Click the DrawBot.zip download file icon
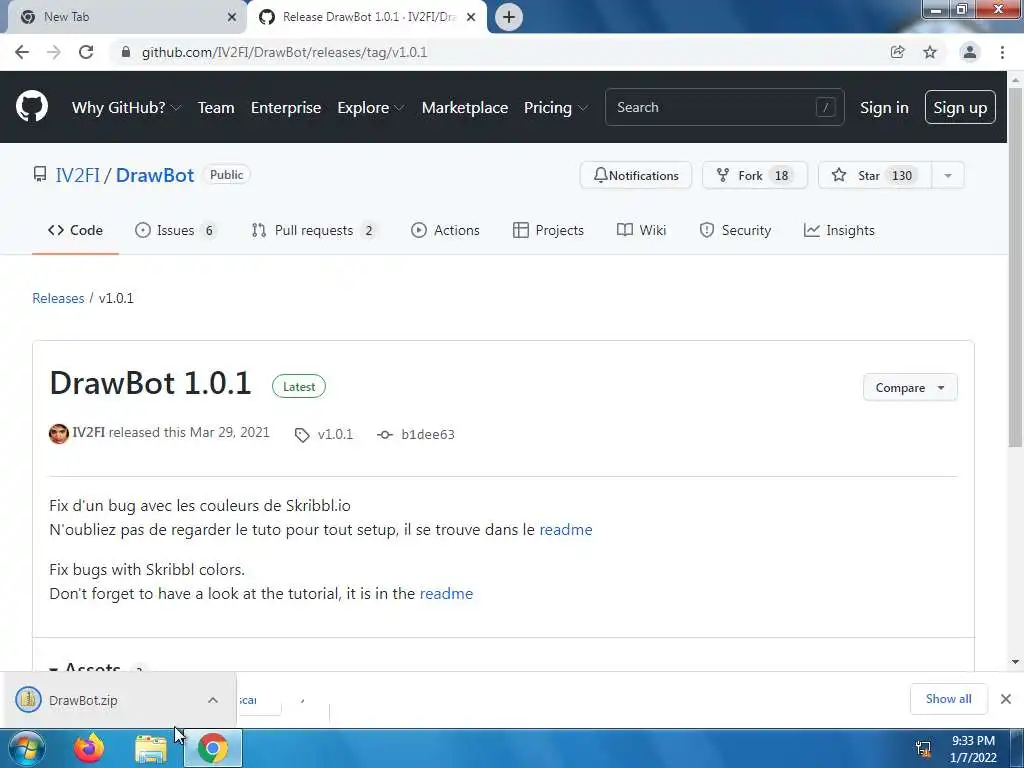Image resolution: width=1024 pixels, height=768 pixels. pyautogui.click(x=28, y=700)
